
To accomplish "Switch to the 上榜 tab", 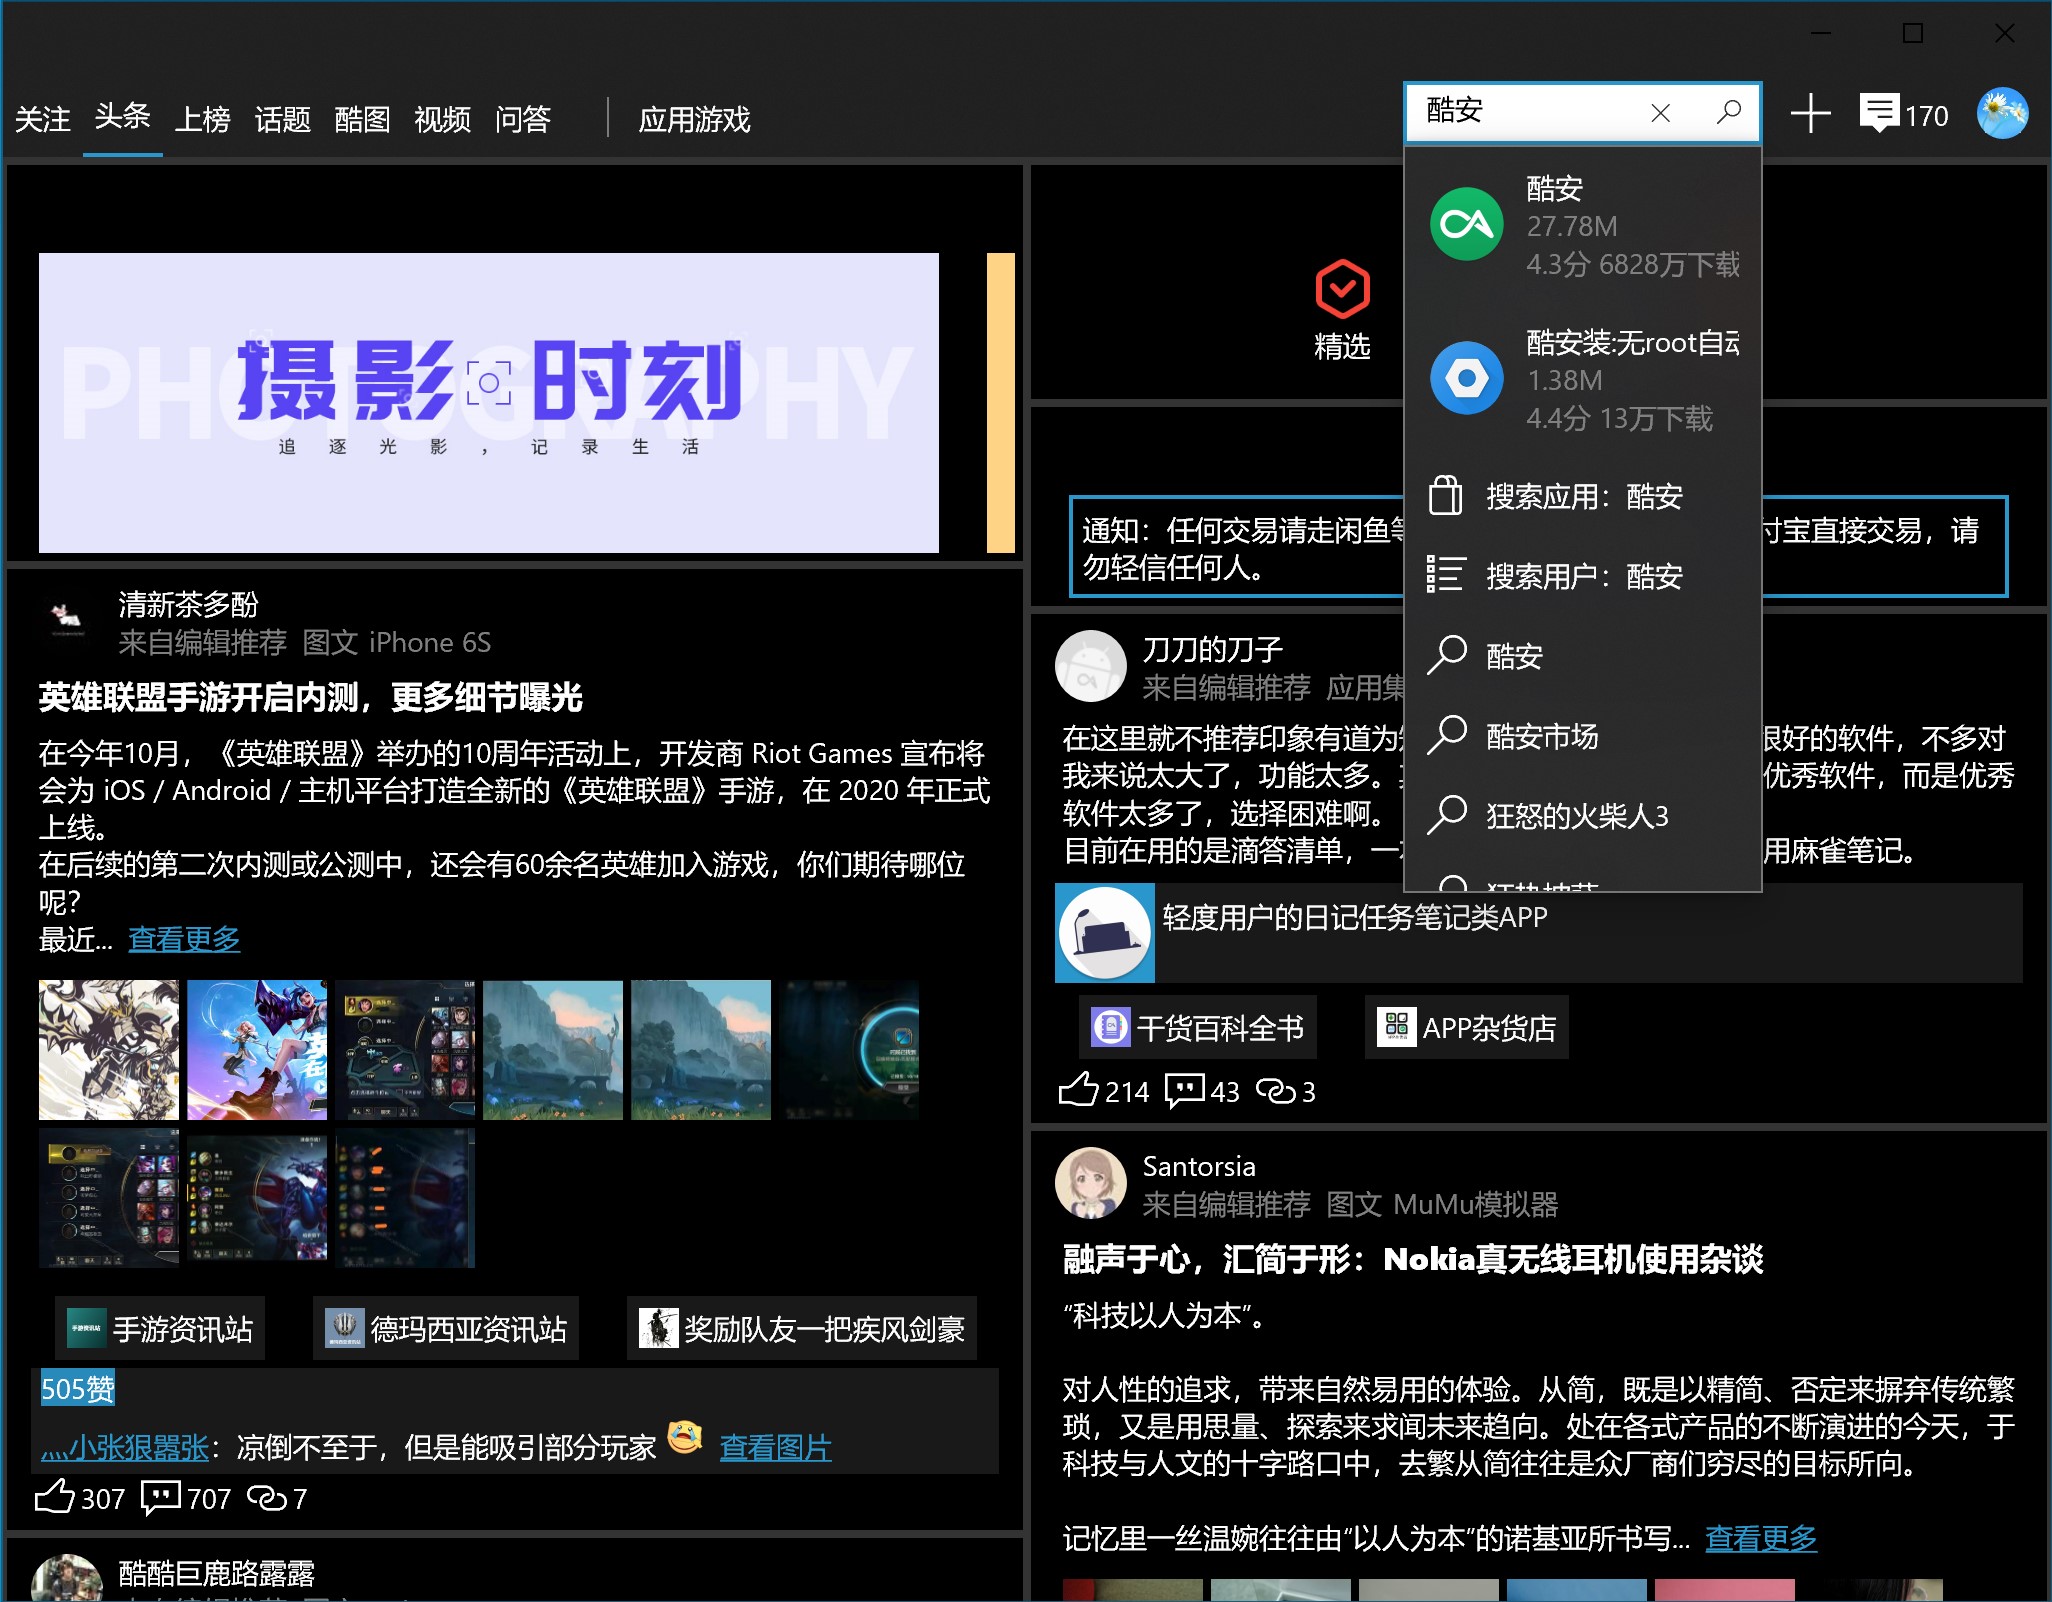I will (203, 119).
